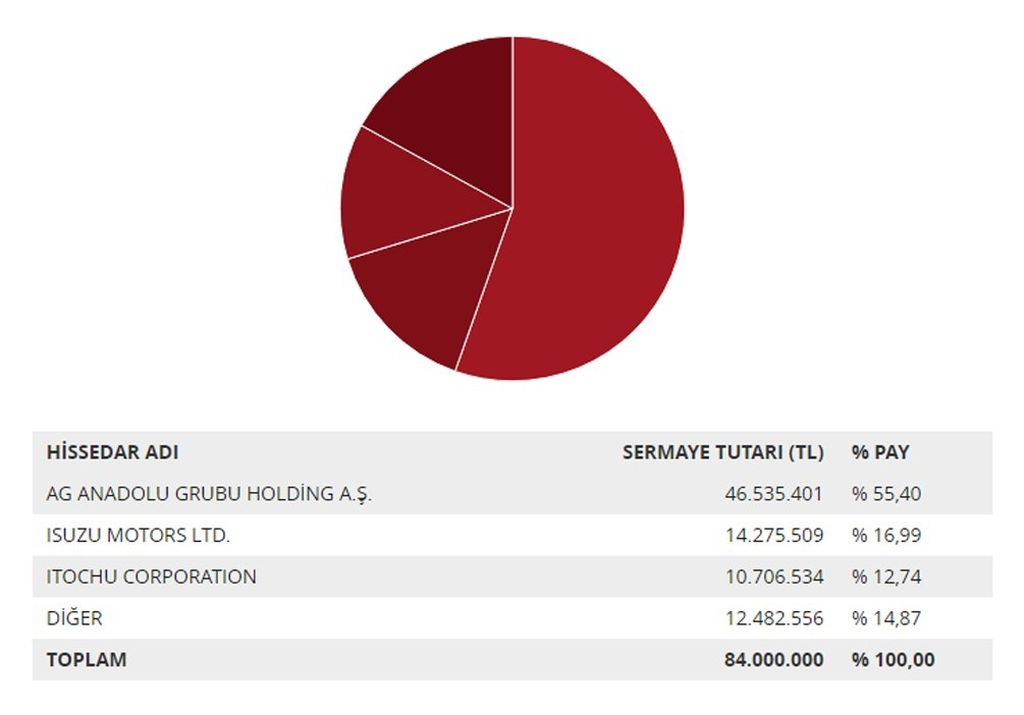Click the capital amount 12.482.556

point(774,618)
